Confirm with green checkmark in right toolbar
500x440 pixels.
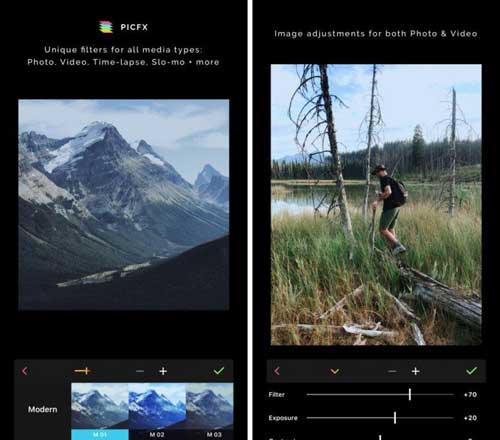coord(471,371)
